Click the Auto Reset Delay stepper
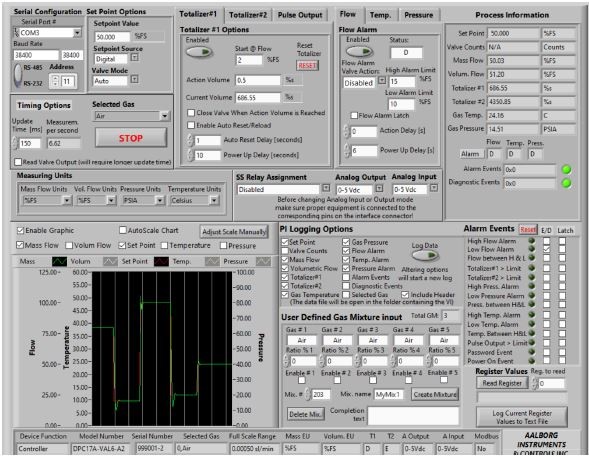The image size is (589, 457). click(x=191, y=140)
